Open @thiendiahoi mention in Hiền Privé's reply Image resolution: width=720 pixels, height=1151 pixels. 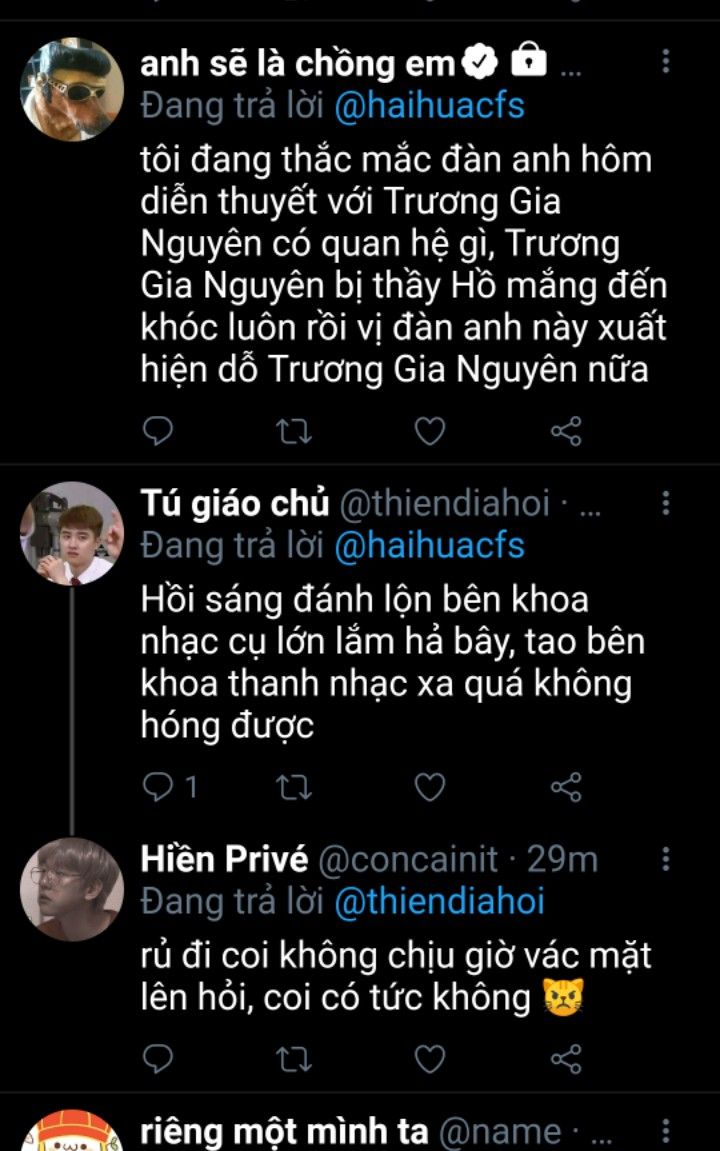point(439,901)
